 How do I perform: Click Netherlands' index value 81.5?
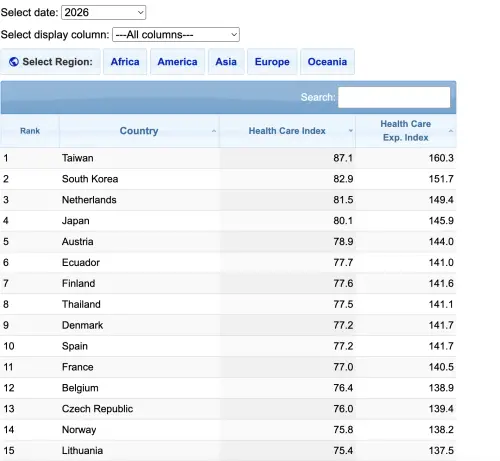(343, 200)
